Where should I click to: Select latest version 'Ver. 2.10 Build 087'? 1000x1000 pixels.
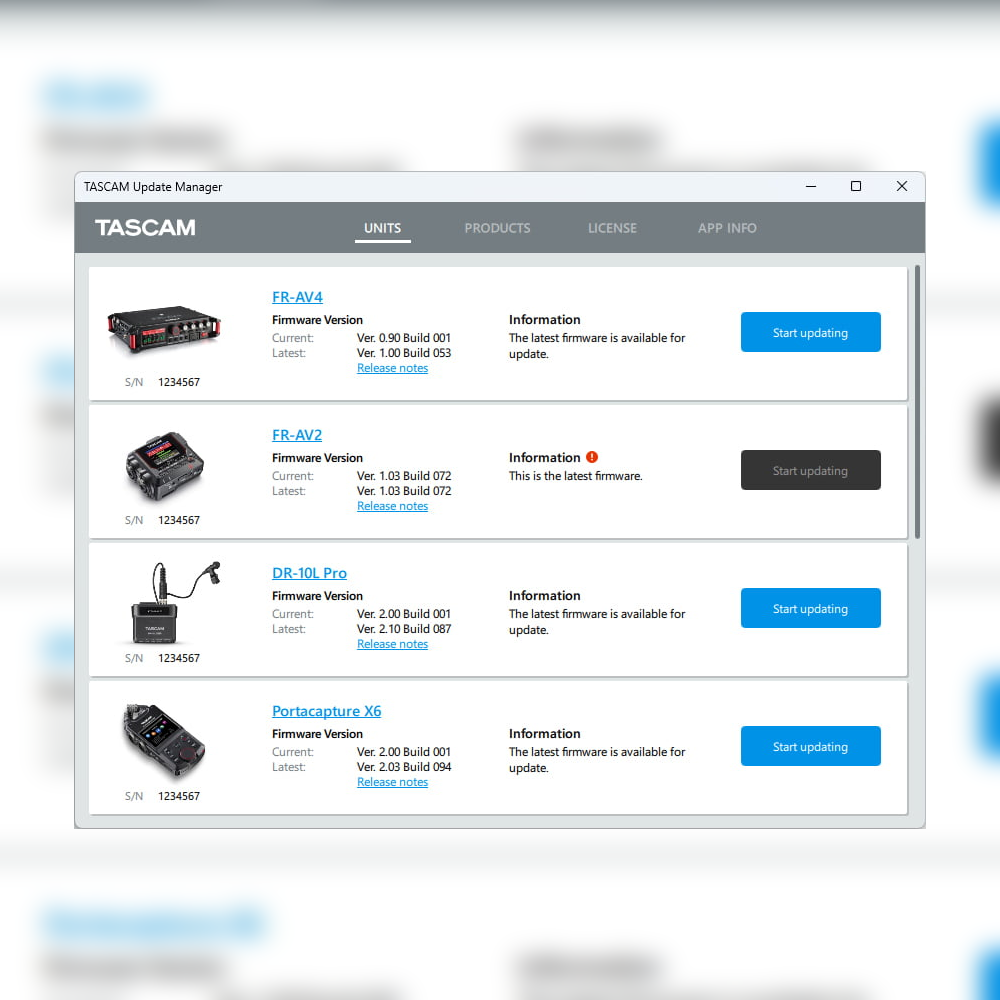[x=404, y=629]
